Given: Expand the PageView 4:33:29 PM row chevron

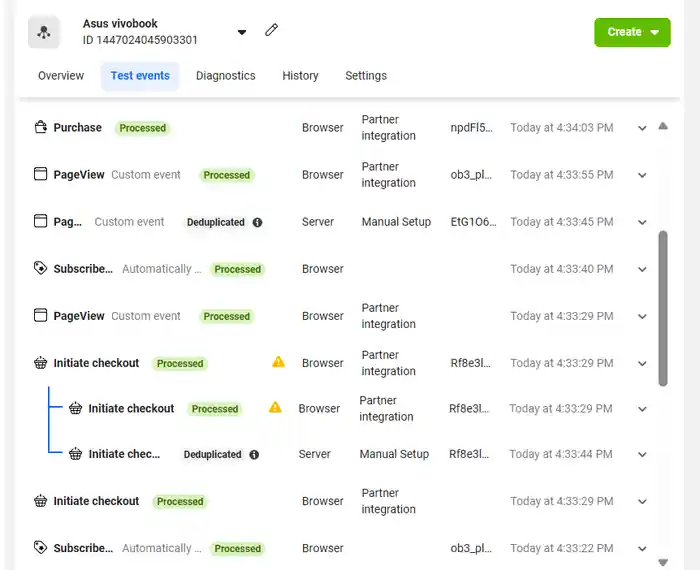Looking at the screenshot, I should pos(642,316).
